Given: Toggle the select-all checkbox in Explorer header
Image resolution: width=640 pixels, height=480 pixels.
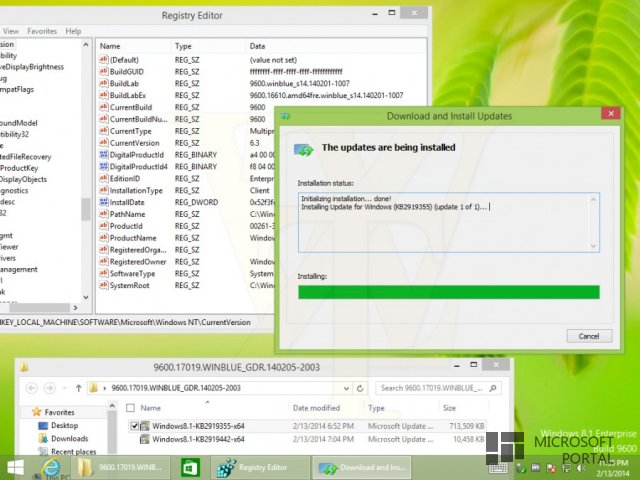Looking at the screenshot, I should (130, 408).
